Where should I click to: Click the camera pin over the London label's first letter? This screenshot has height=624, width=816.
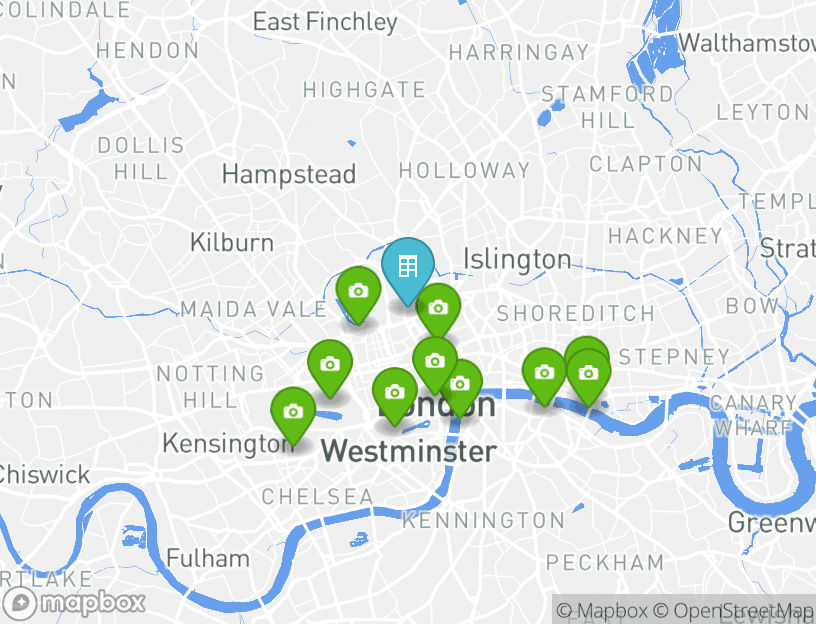394,392
